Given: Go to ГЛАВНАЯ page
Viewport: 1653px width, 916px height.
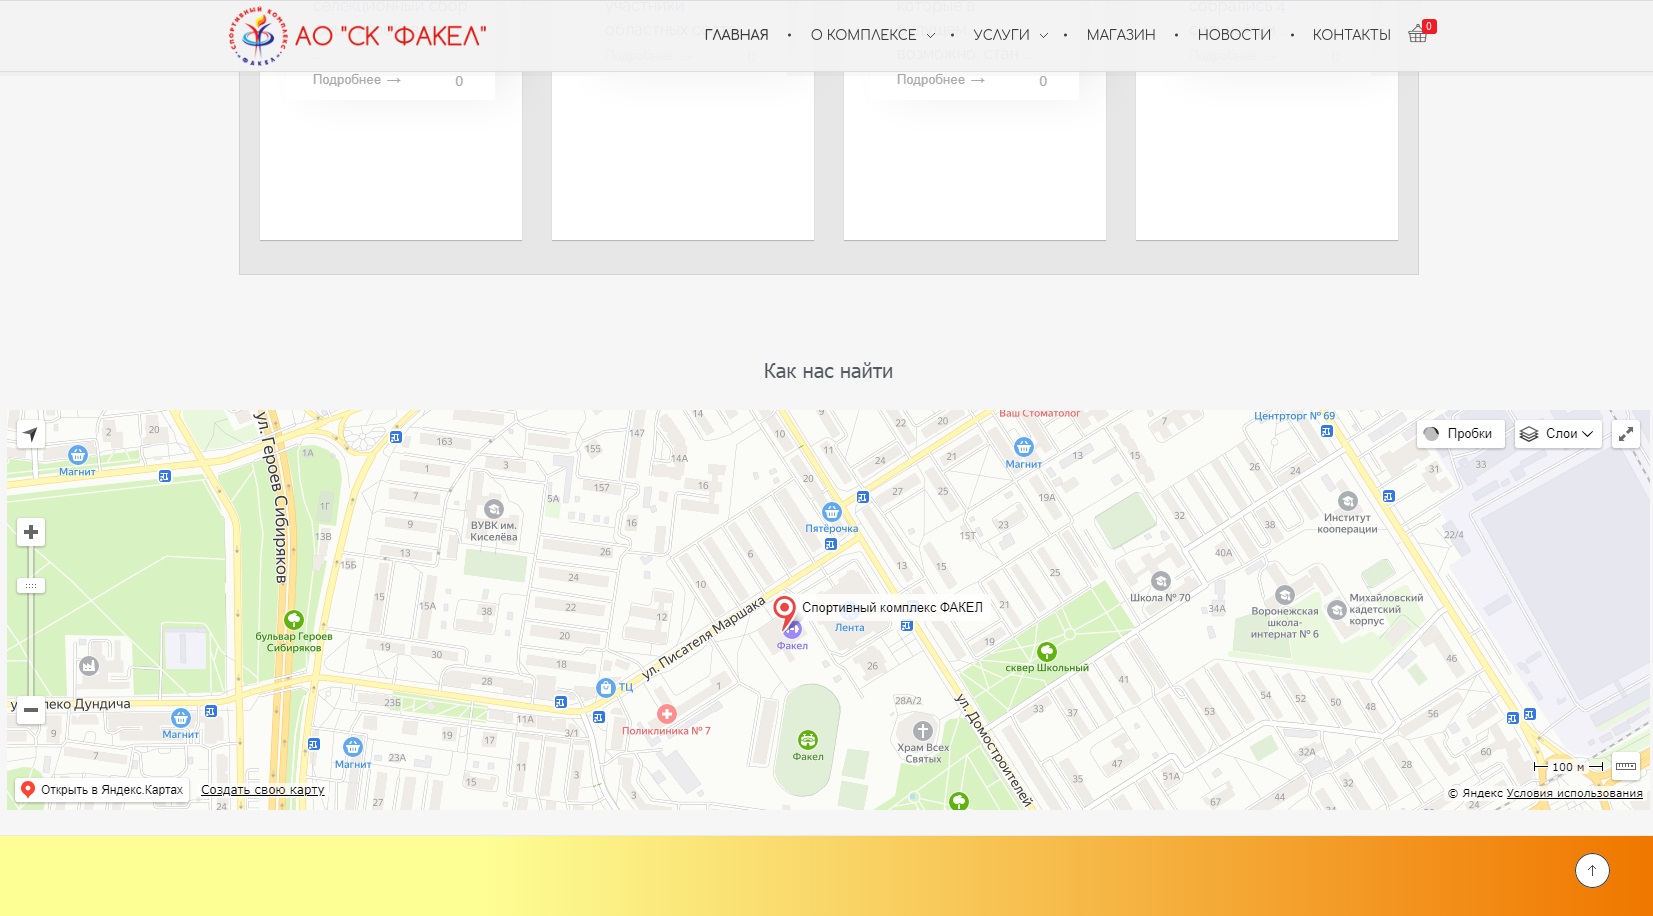Looking at the screenshot, I should click(737, 35).
